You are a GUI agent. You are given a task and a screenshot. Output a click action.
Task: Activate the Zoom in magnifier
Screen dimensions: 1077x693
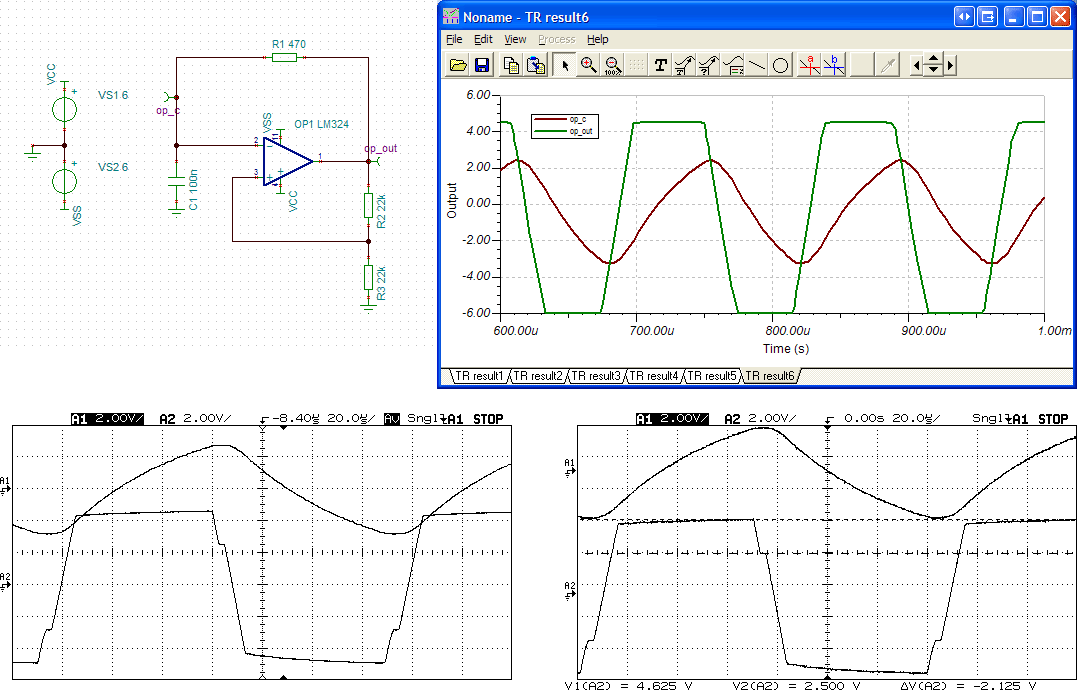pyautogui.click(x=589, y=65)
